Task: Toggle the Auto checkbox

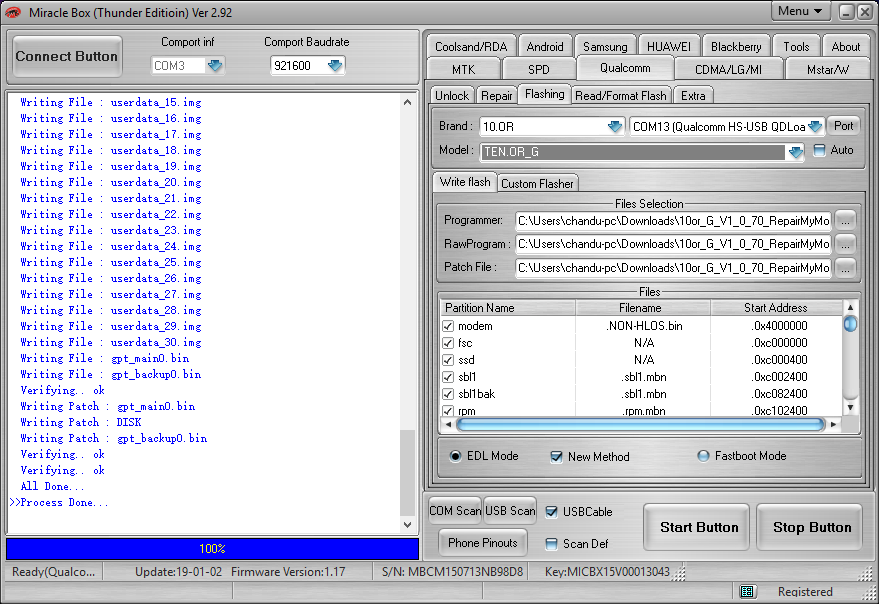Action: point(820,150)
